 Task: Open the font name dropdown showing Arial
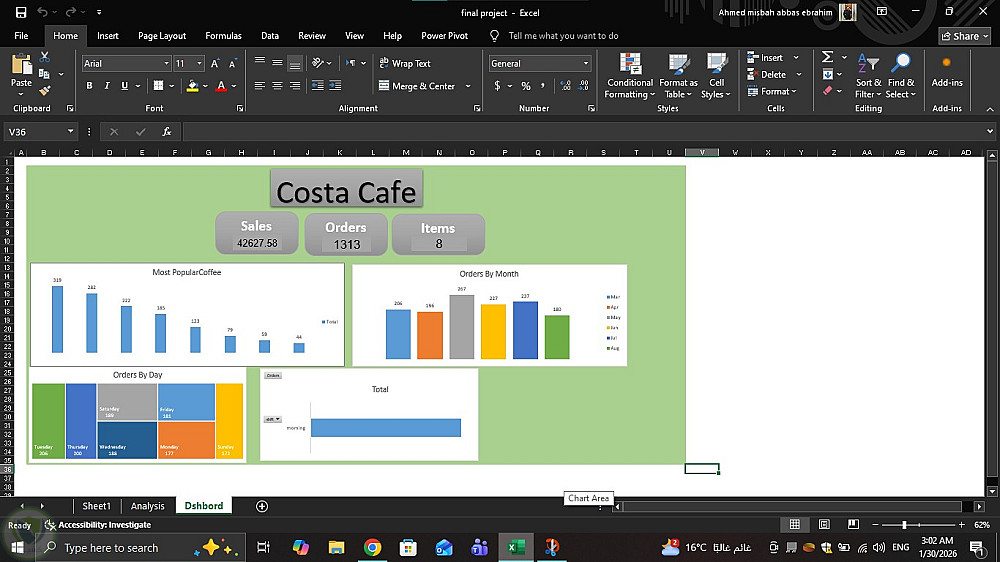(125, 63)
